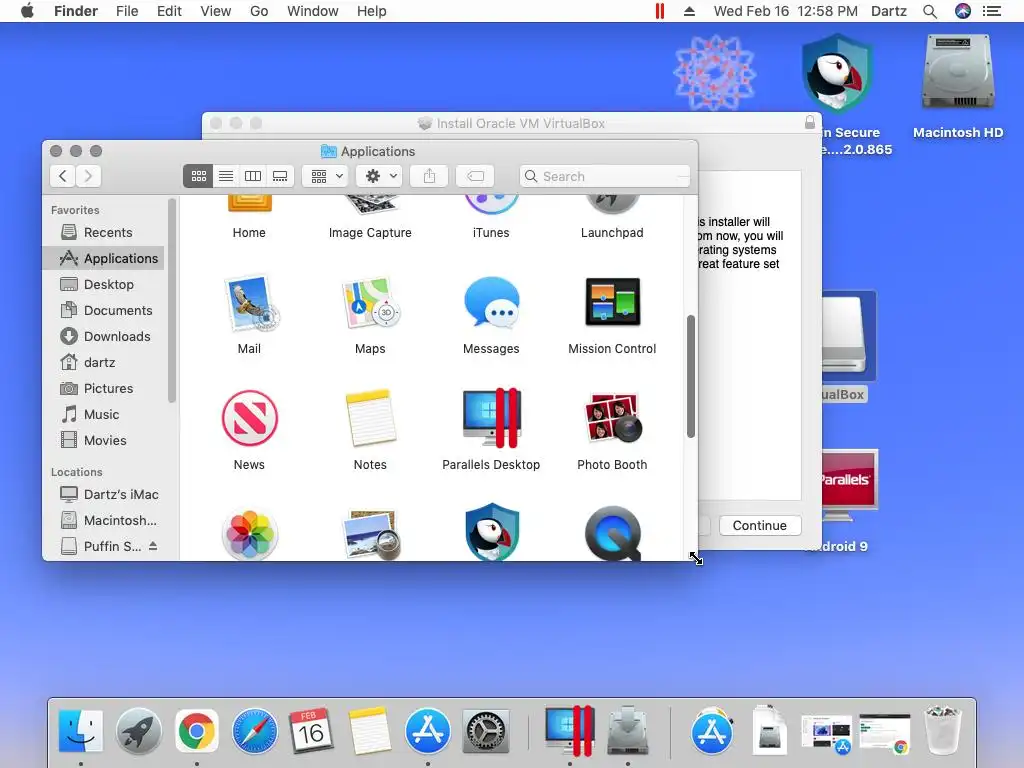Image resolution: width=1024 pixels, height=768 pixels.
Task: Open Siri from the menu bar
Action: click(963, 11)
